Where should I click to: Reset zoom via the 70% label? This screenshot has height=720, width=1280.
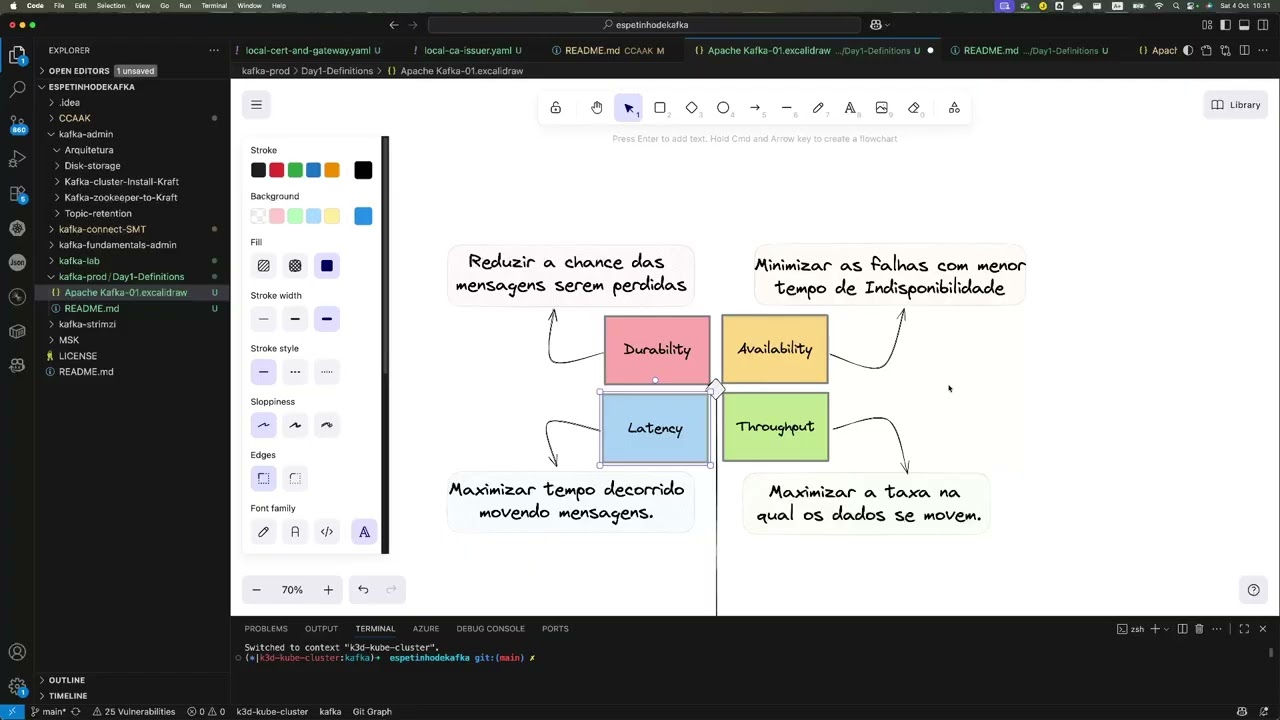pos(292,590)
